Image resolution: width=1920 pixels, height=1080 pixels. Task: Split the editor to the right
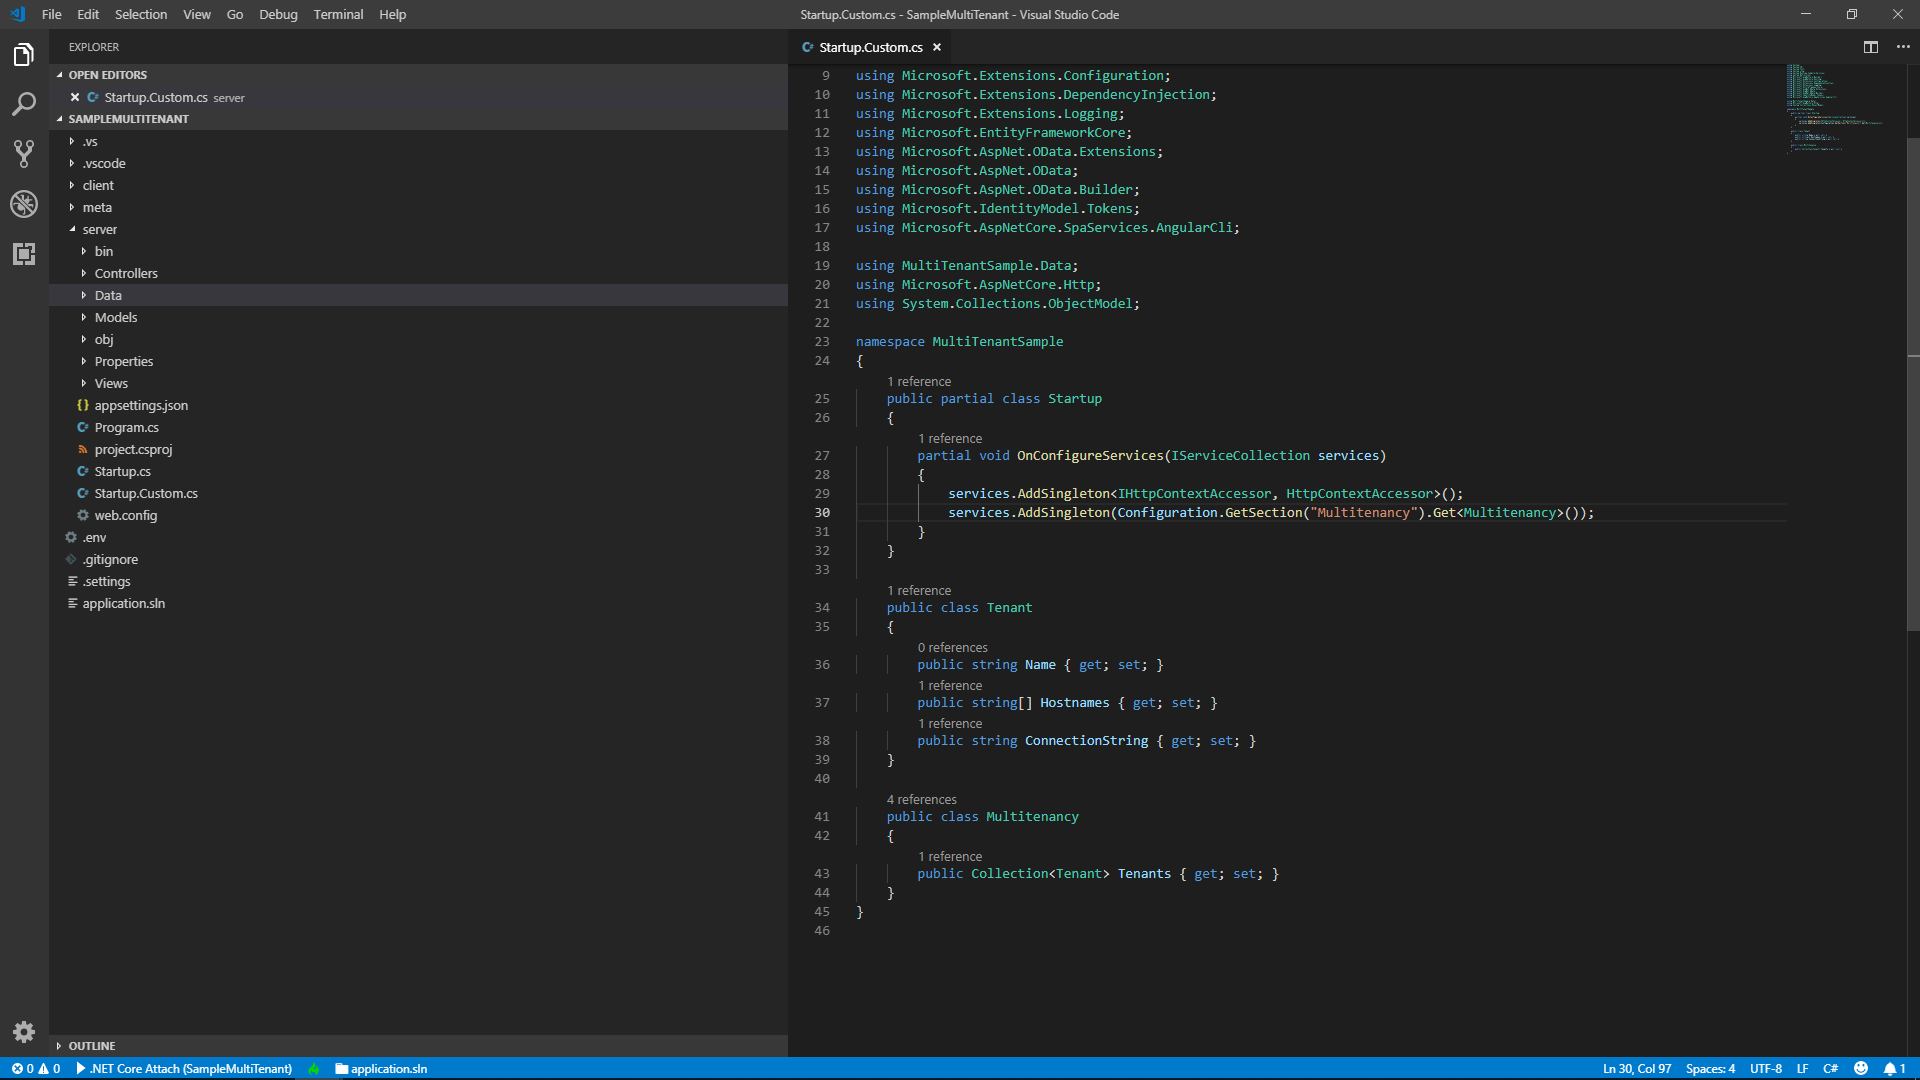pos(1871,47)
